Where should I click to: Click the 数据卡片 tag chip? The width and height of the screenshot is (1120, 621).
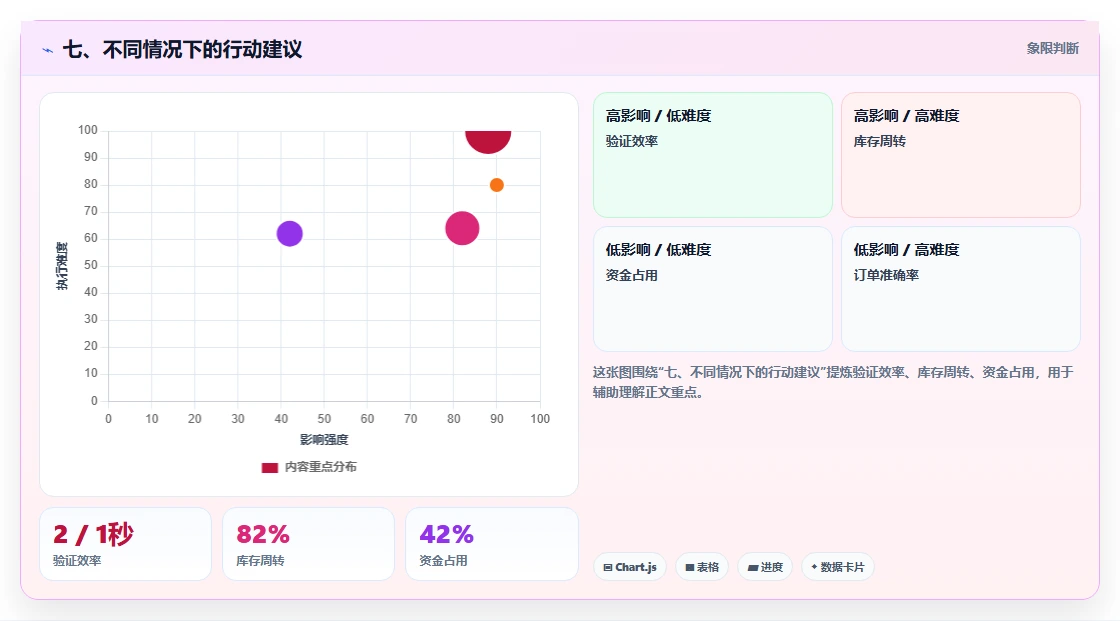point(838,567)
